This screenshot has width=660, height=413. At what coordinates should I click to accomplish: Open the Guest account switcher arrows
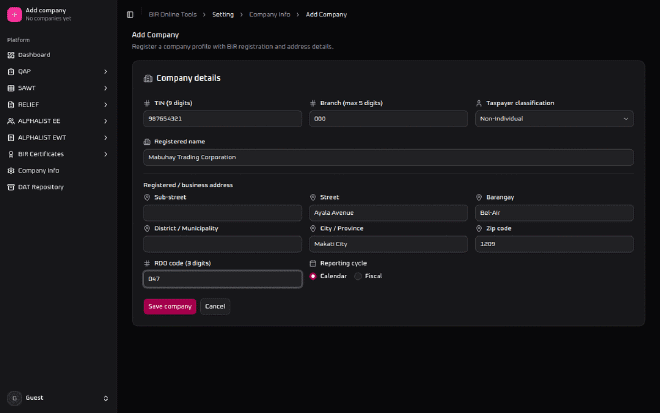[x=106, y=398]
